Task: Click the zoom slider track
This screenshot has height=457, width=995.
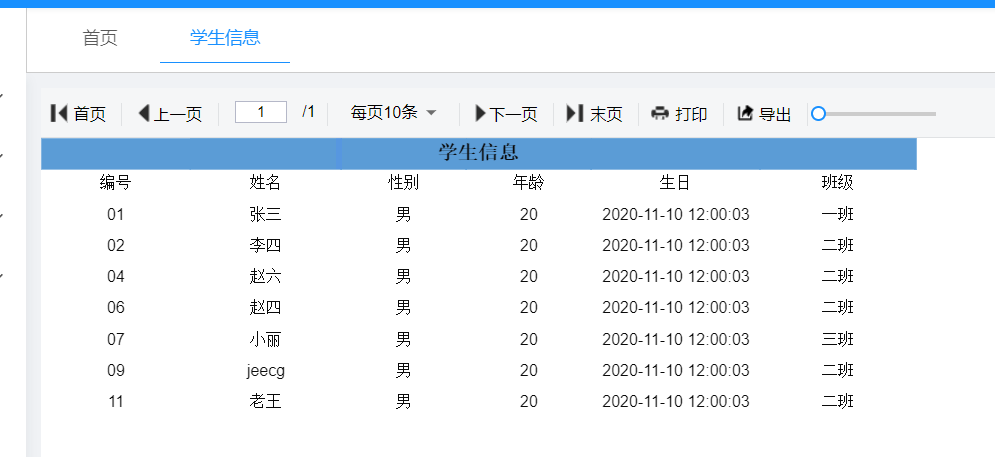Action: (x=879, y=114)
